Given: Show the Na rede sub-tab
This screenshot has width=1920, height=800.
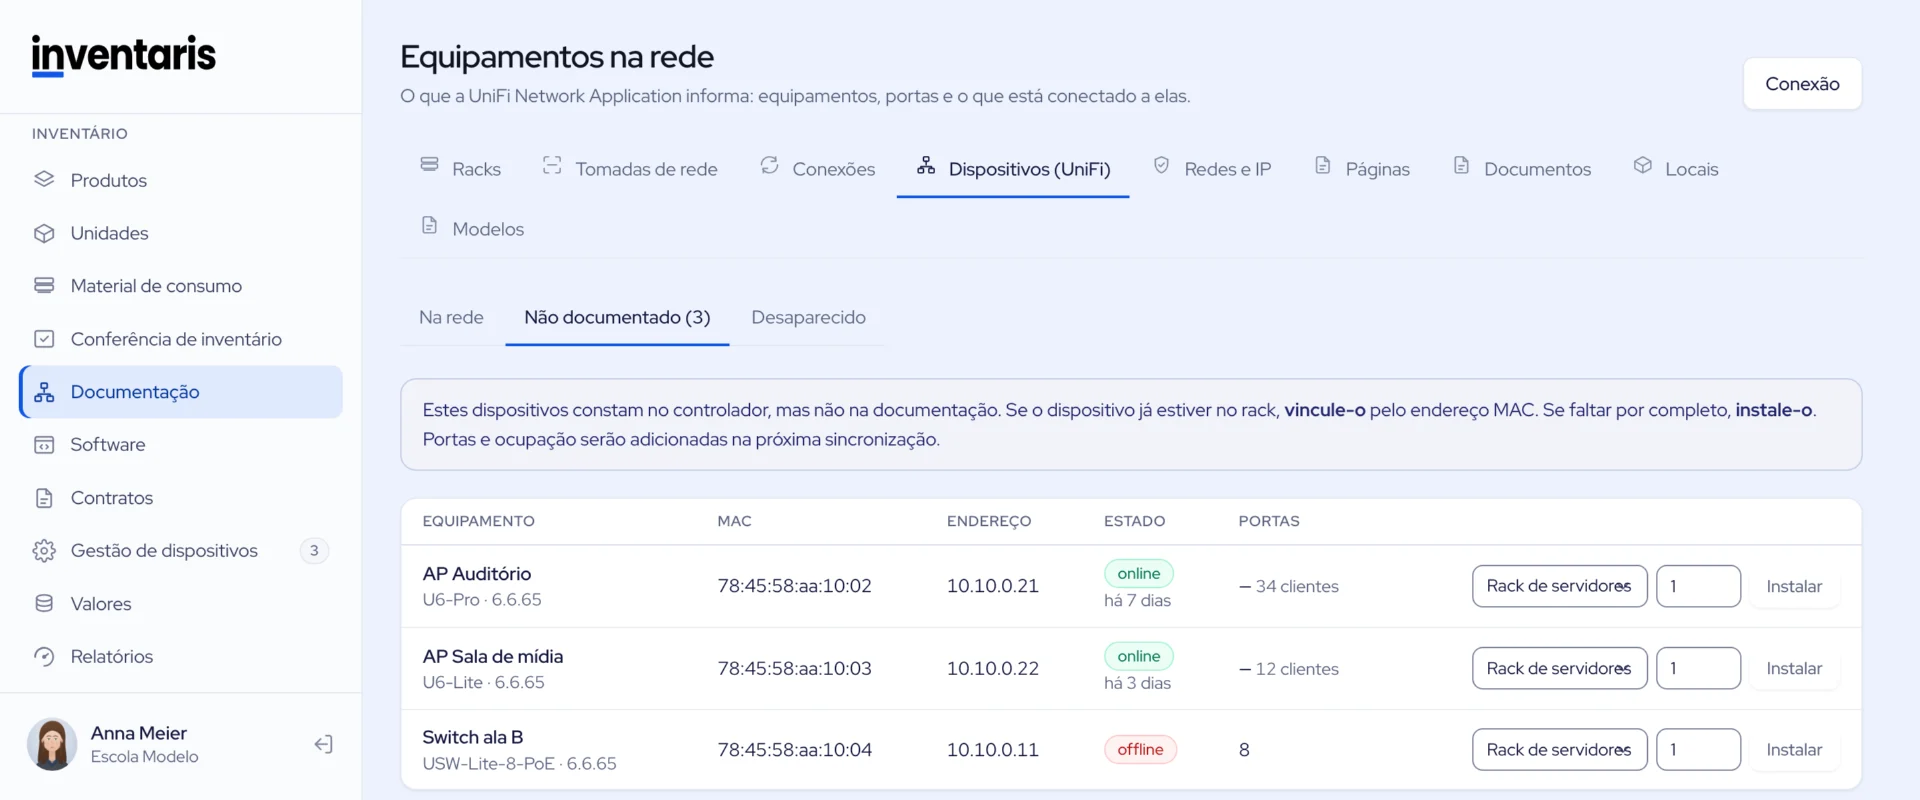Looking at the screenshot, I should [451, 317].
